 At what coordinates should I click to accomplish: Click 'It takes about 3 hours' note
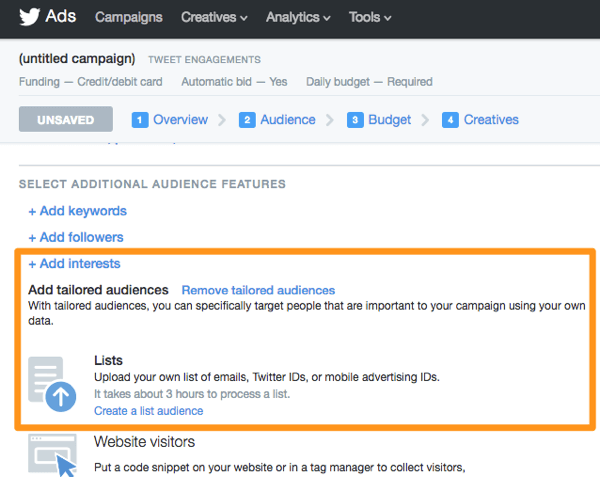(192, 394)
